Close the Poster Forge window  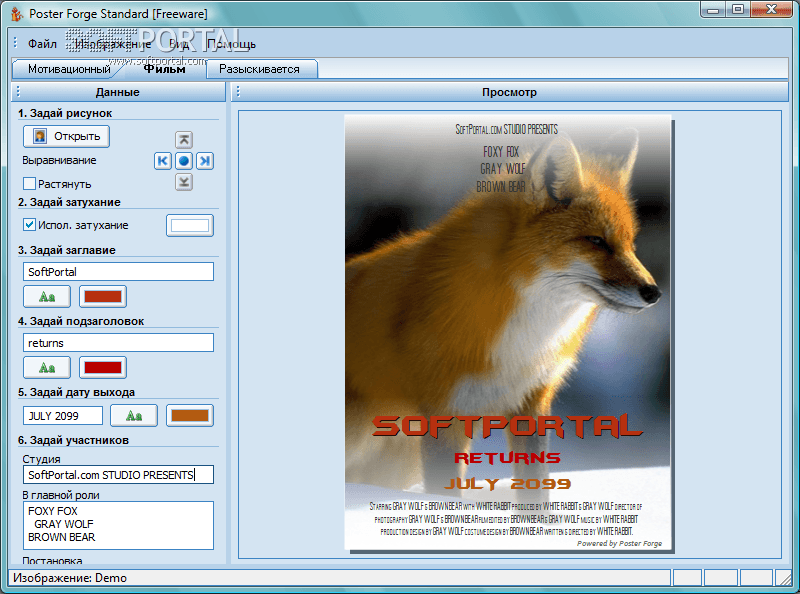(x=771, y=10)
